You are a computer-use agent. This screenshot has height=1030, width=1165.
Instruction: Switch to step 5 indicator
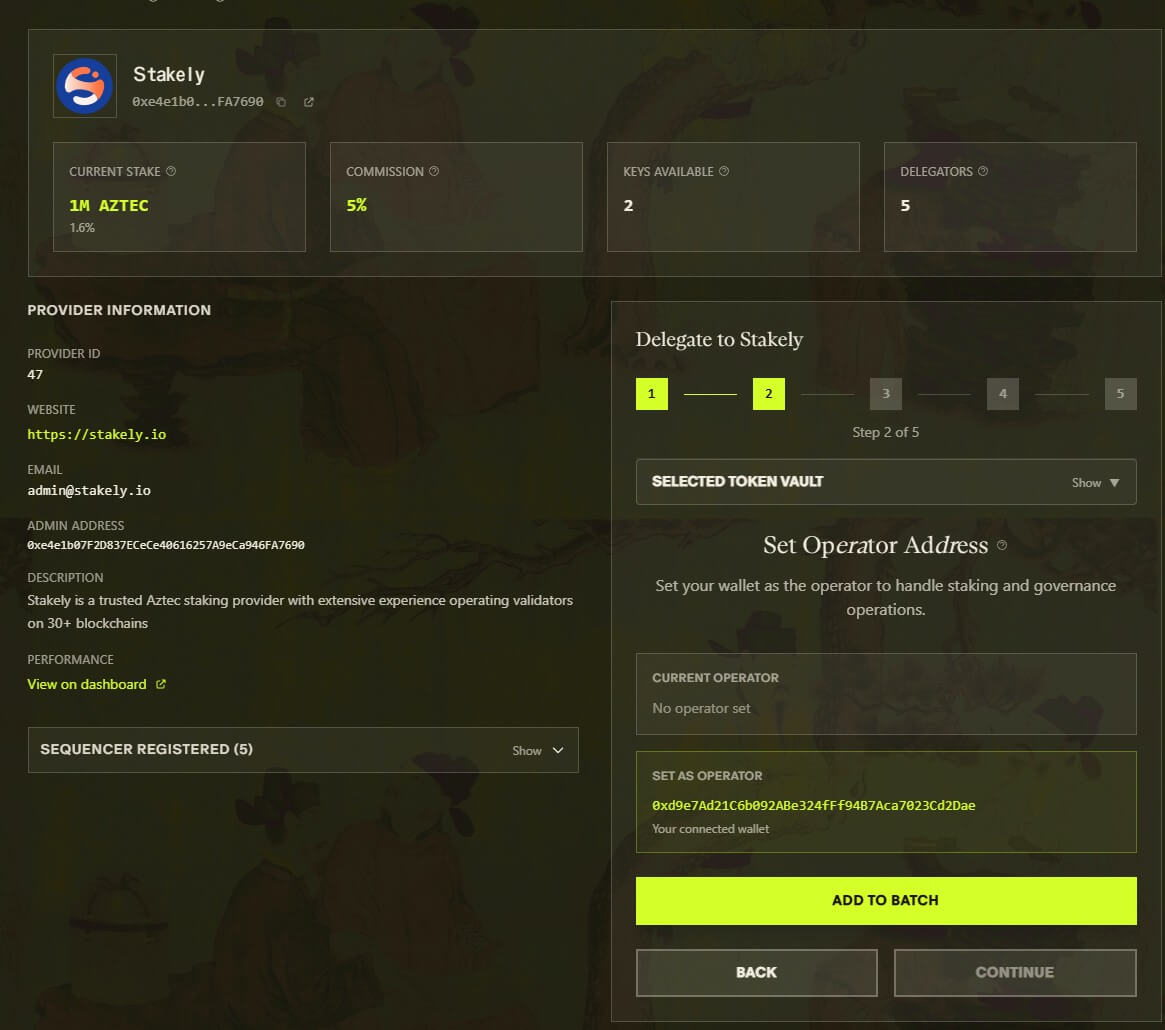pos(1120,393)
